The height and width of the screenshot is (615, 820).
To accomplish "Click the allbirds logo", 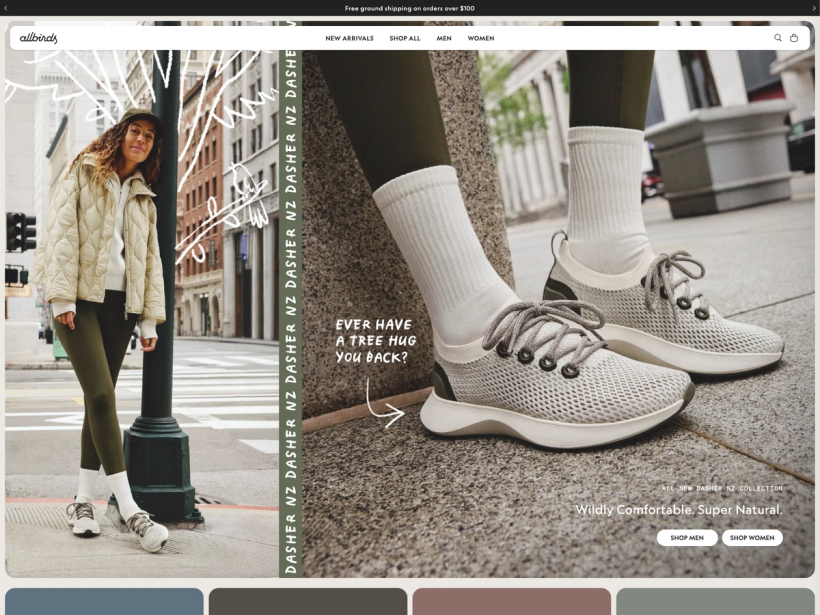I will pyautogui.click(x=38, y=38).
